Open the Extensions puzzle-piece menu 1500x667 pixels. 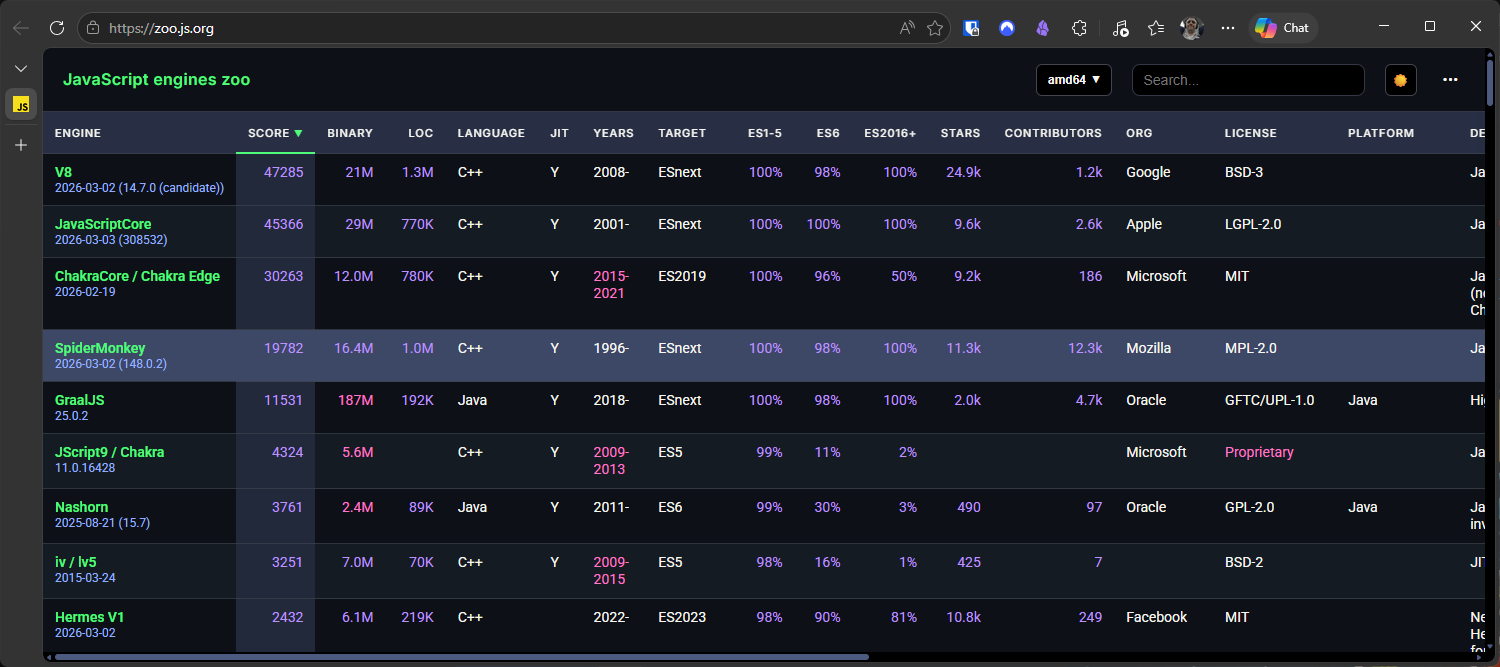[1079, 28]
